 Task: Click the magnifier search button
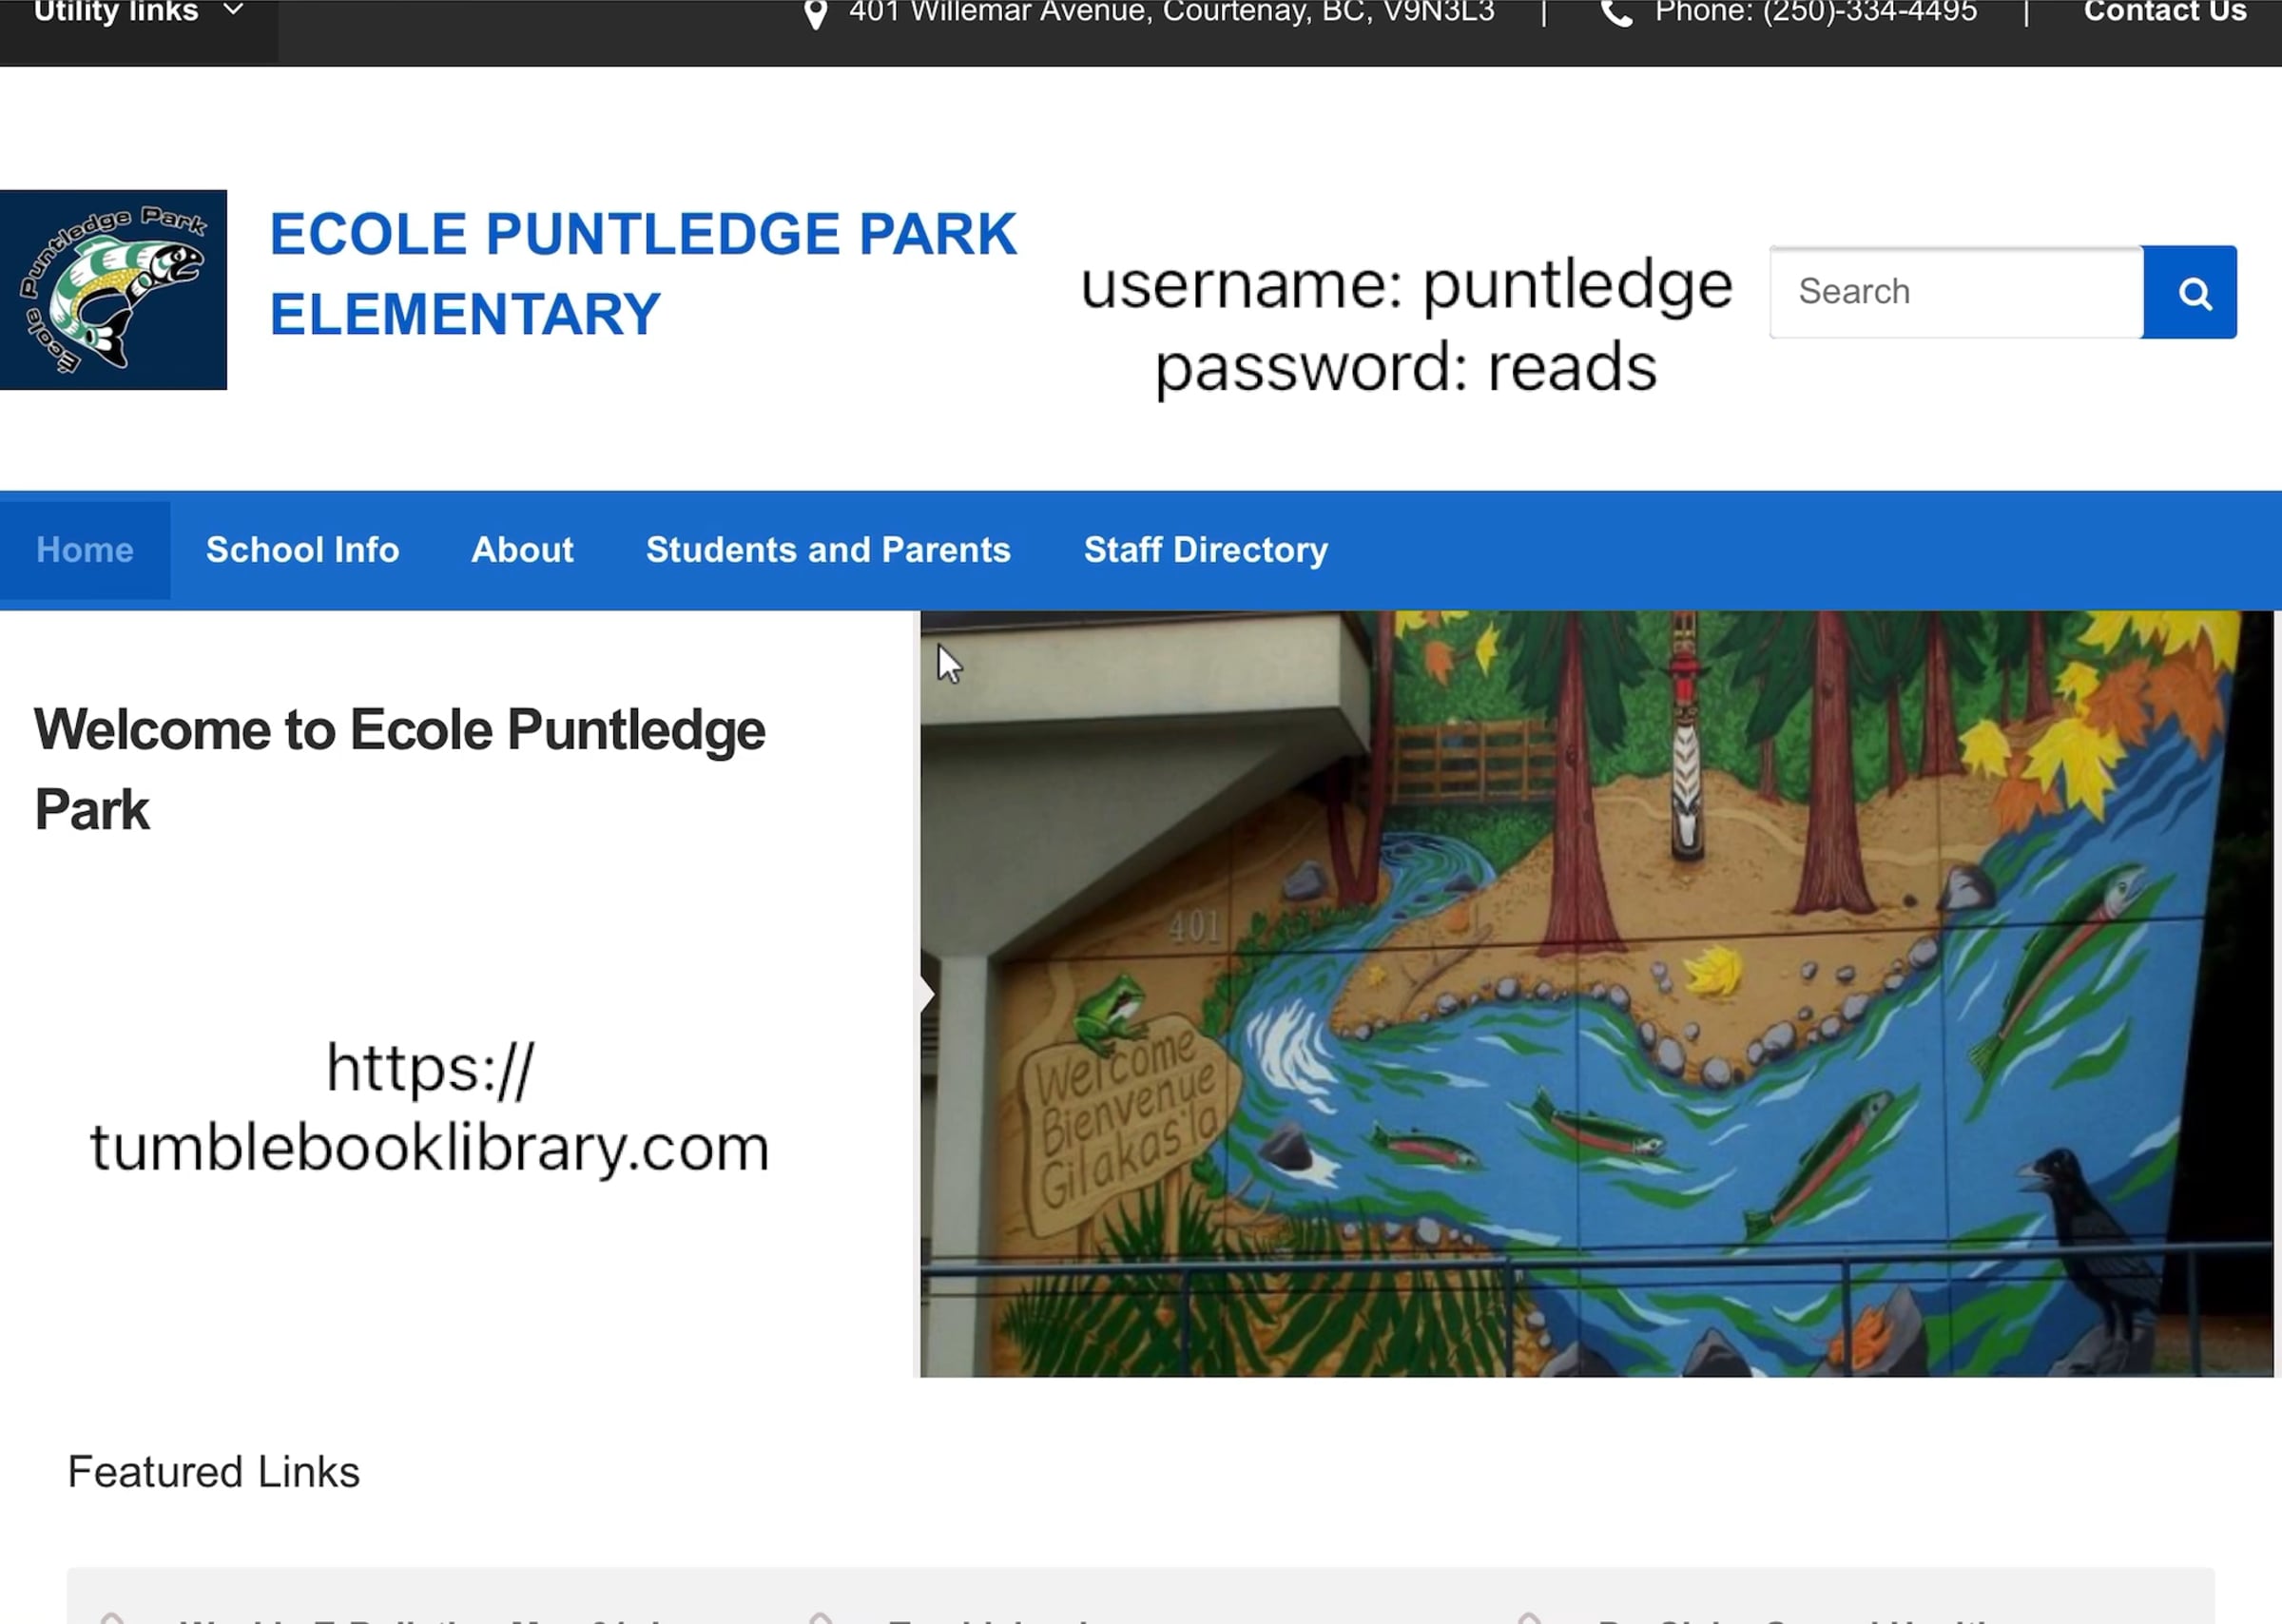coord(2190,292)
